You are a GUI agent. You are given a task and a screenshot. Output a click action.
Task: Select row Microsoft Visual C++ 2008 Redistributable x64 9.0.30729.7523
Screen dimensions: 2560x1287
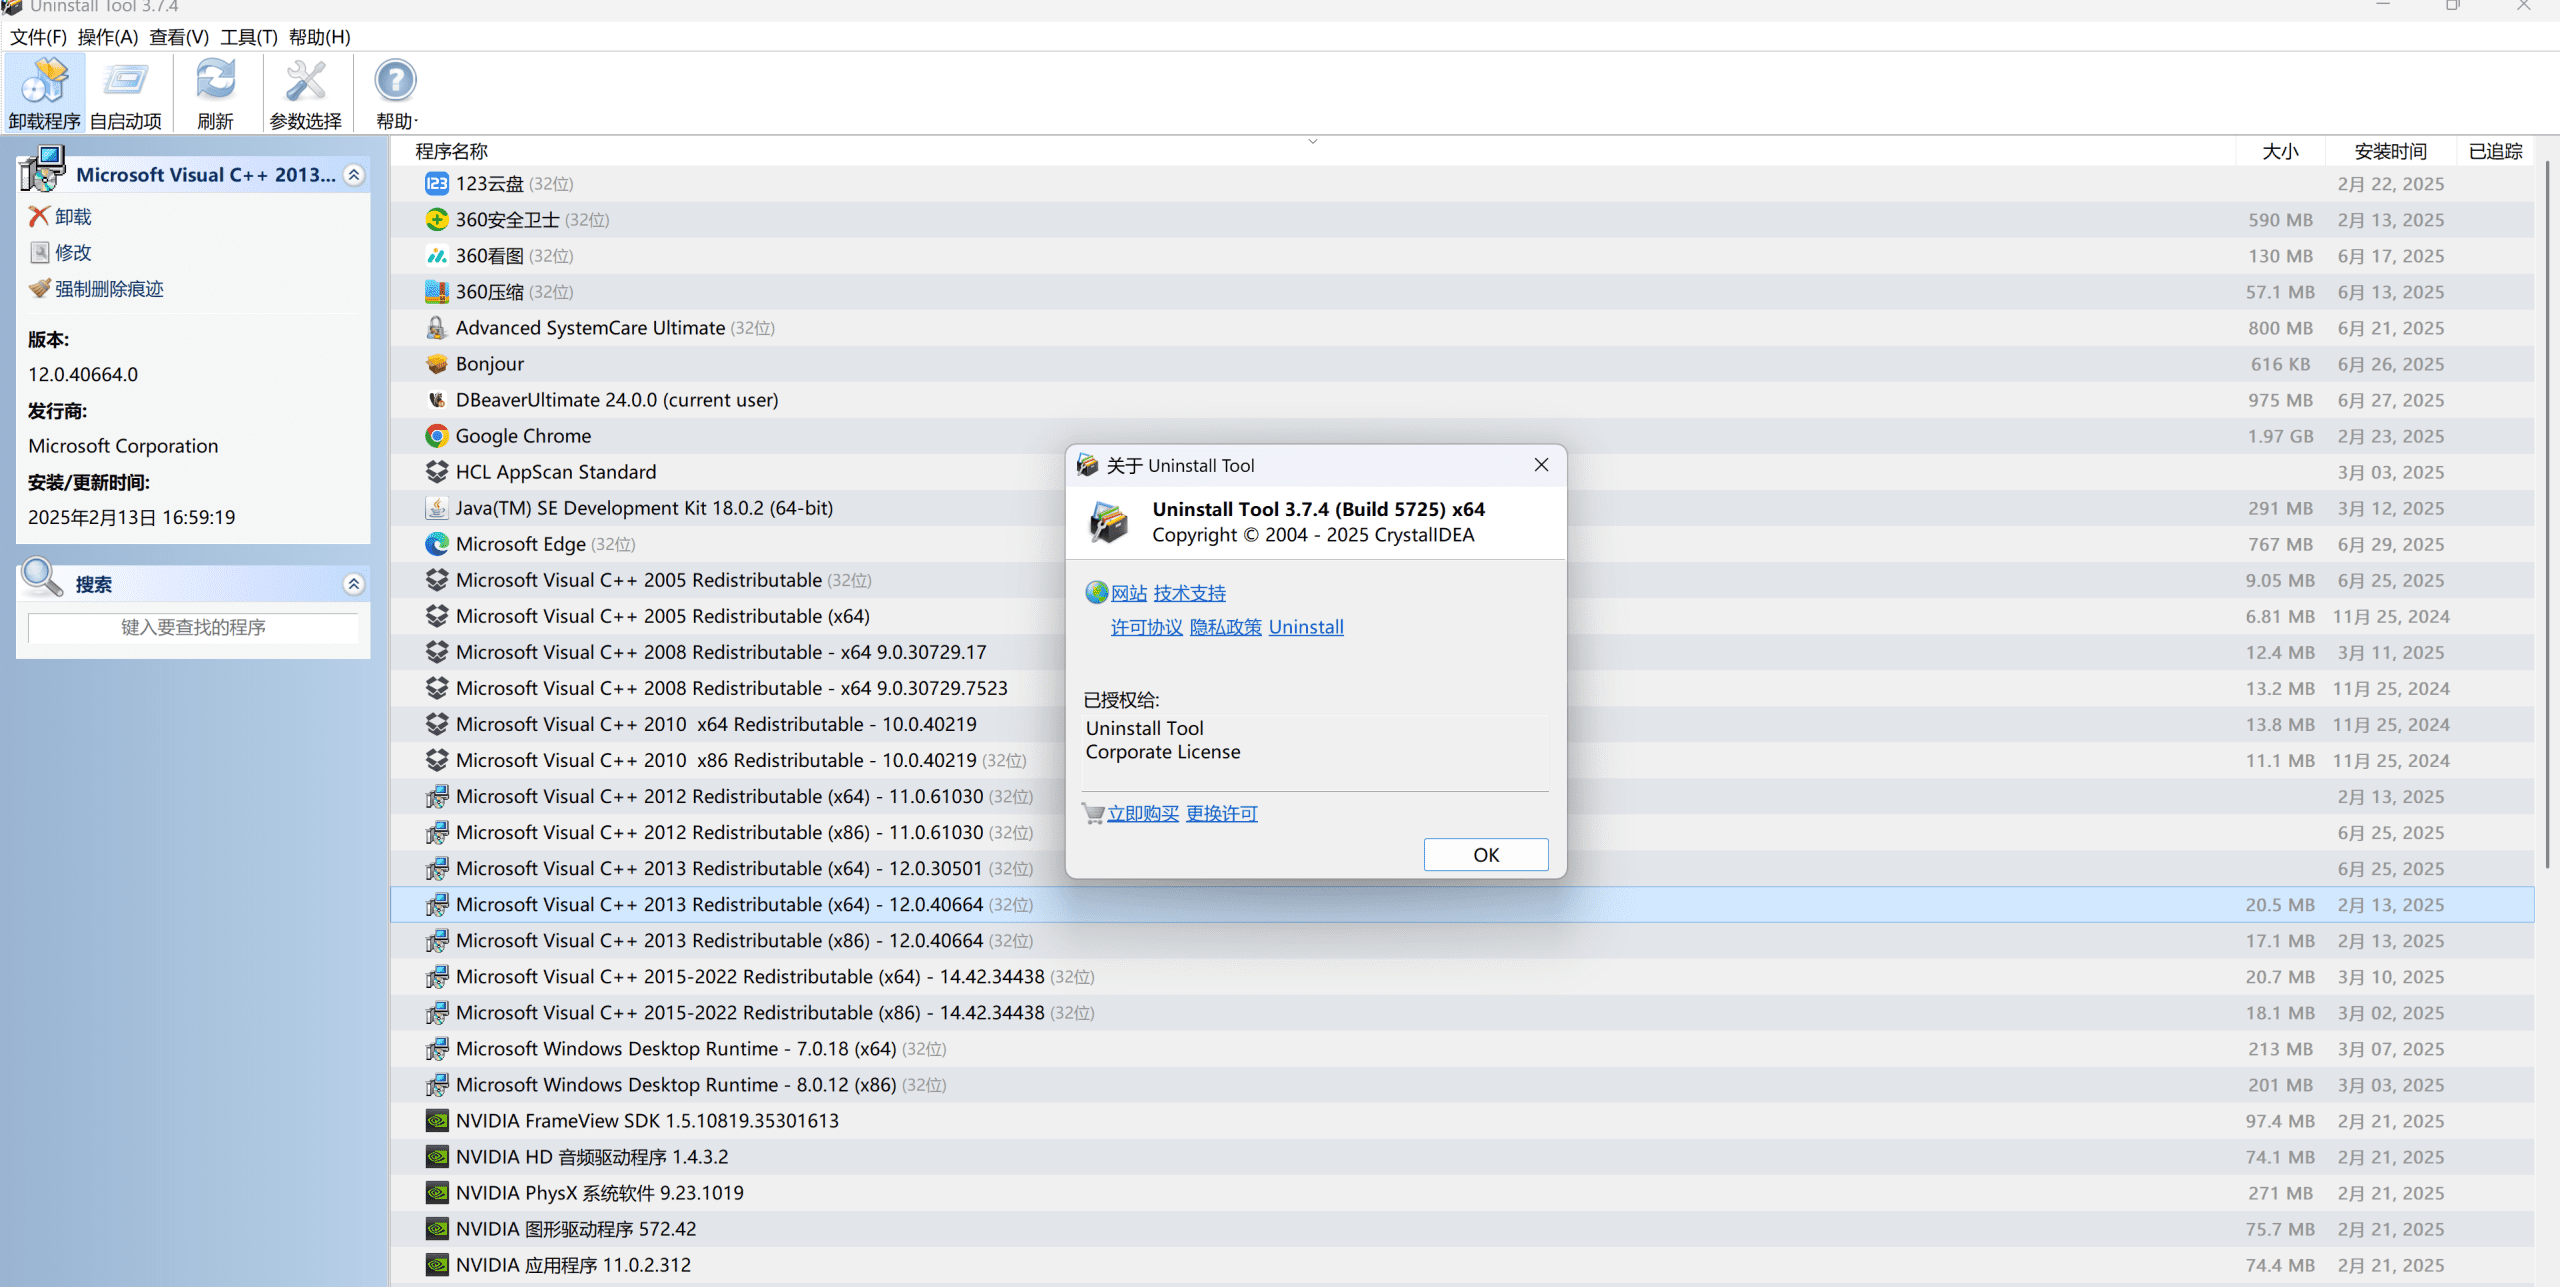[x=1462, y=688]
